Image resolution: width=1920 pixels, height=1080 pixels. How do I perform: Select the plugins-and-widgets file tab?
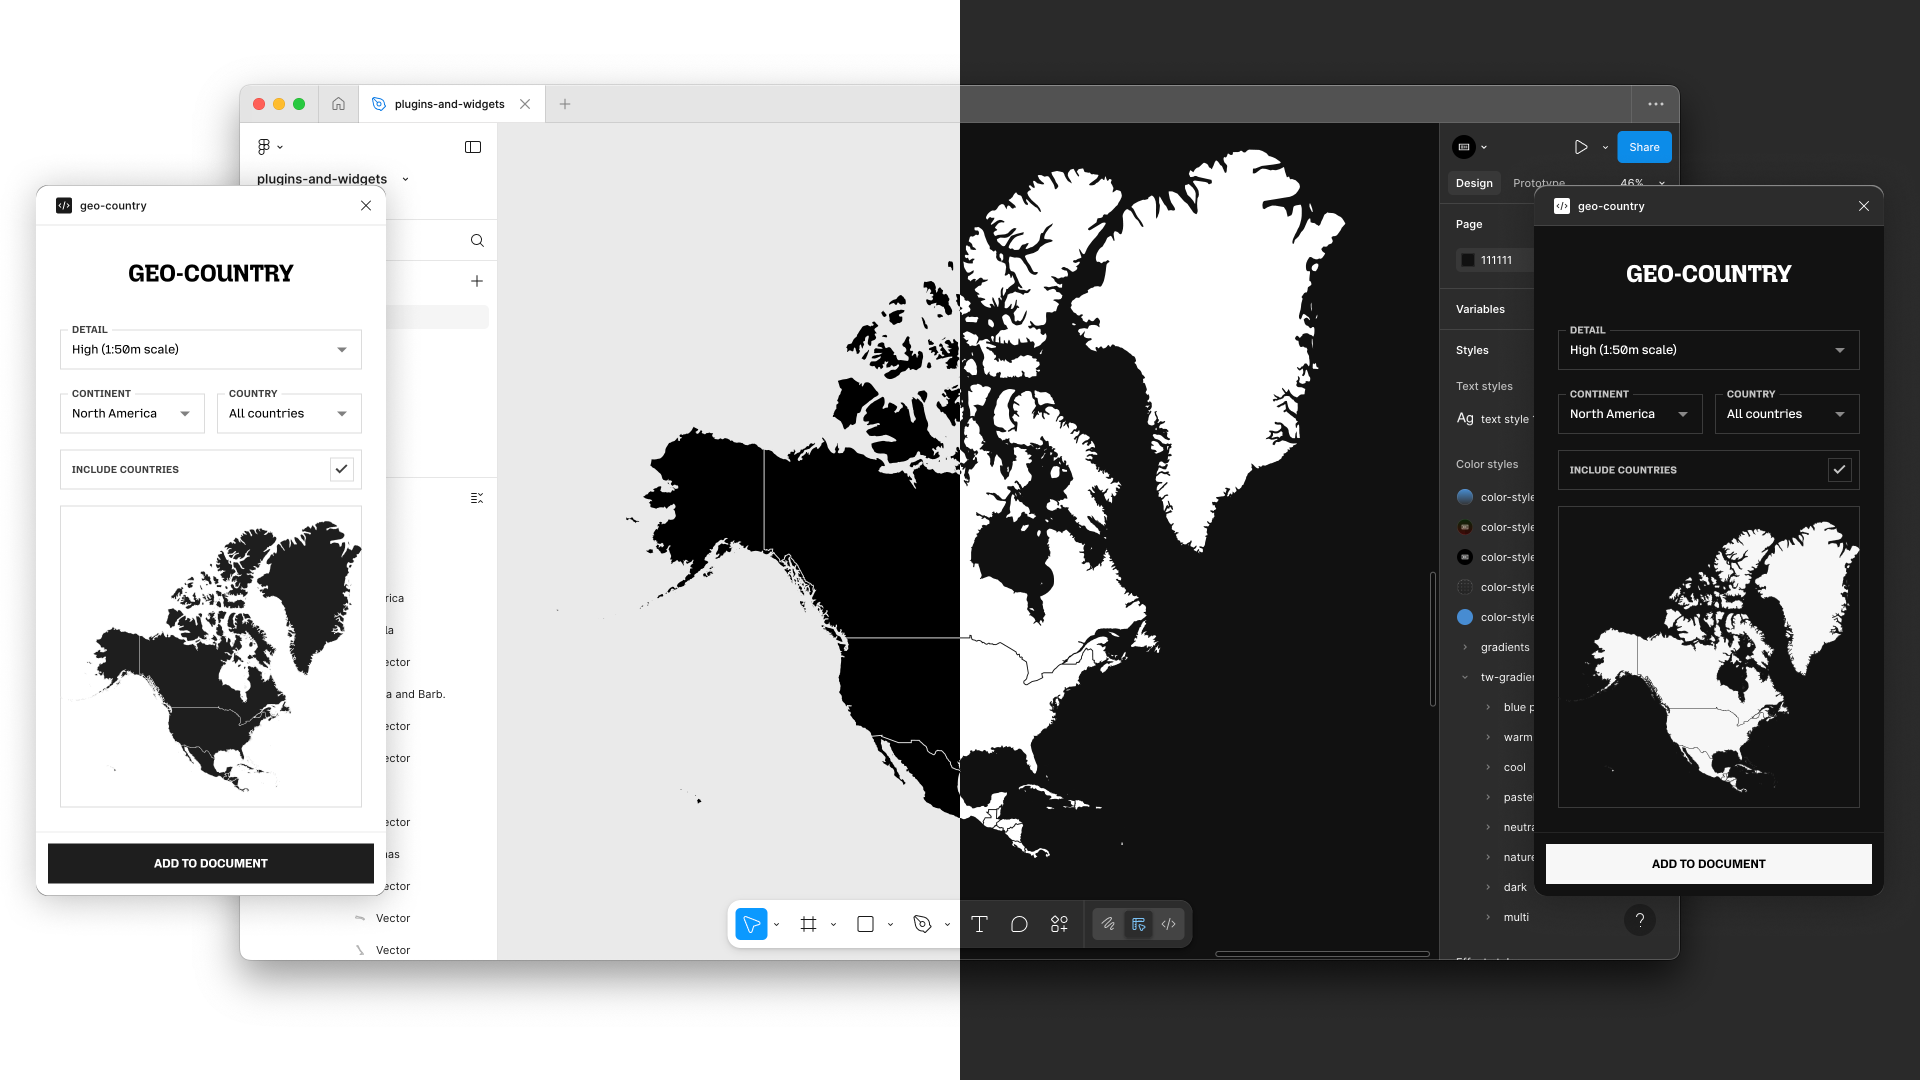pyautogui.click(x=451, y=104)
